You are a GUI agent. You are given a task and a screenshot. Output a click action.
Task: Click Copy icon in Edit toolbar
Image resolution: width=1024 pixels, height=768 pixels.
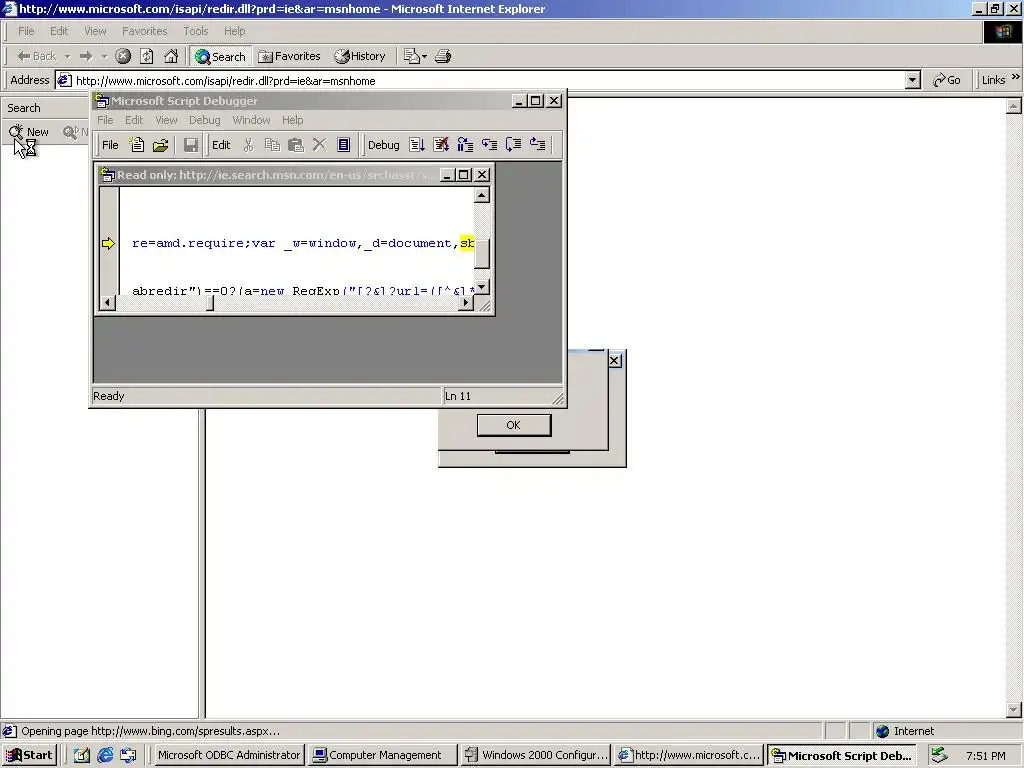pyautogui.click(x=272, y=145)
